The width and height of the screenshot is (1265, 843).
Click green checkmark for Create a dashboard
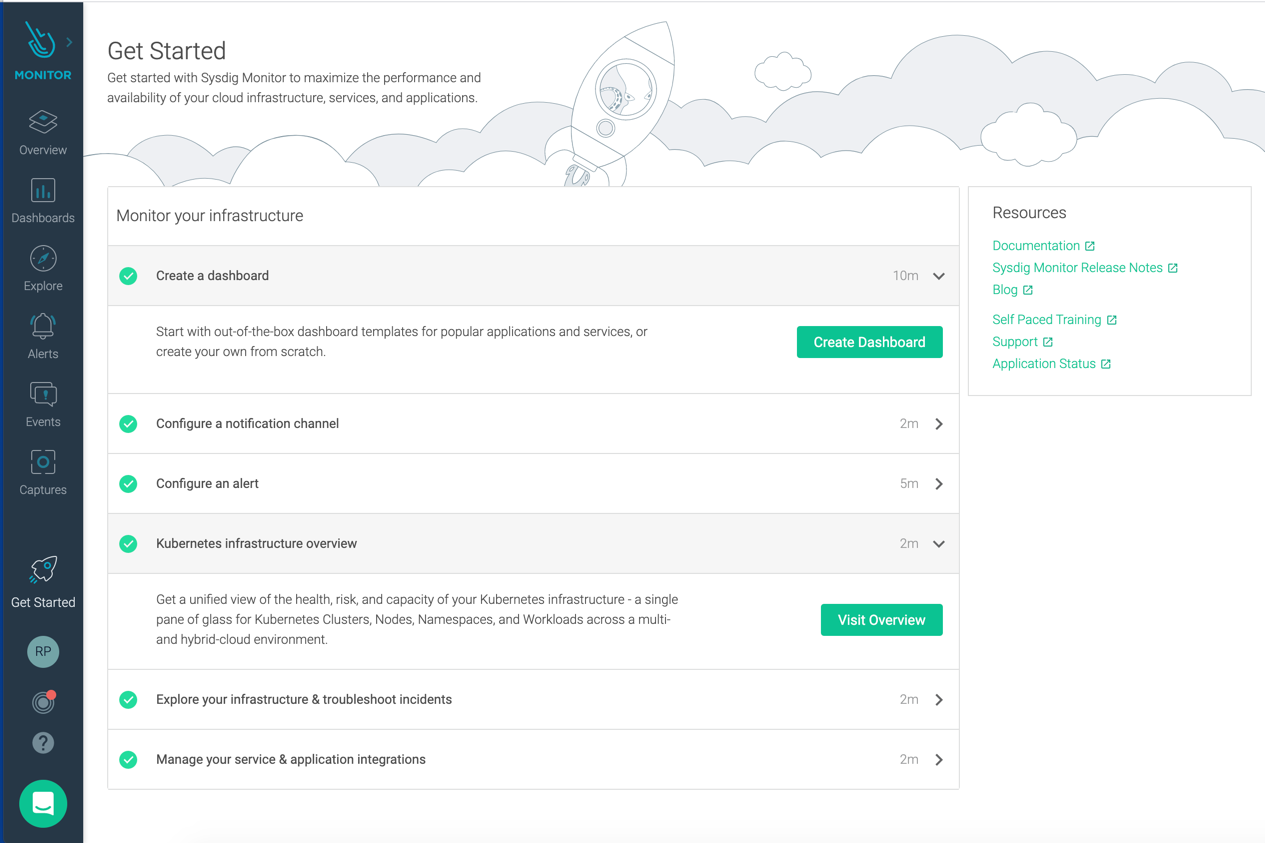point(129,276)
